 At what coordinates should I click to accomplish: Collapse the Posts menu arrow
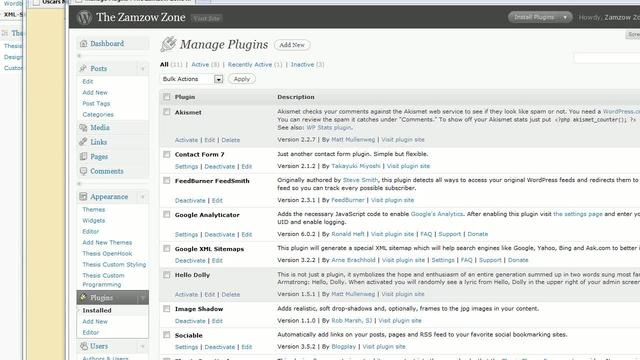pos(143,69)
